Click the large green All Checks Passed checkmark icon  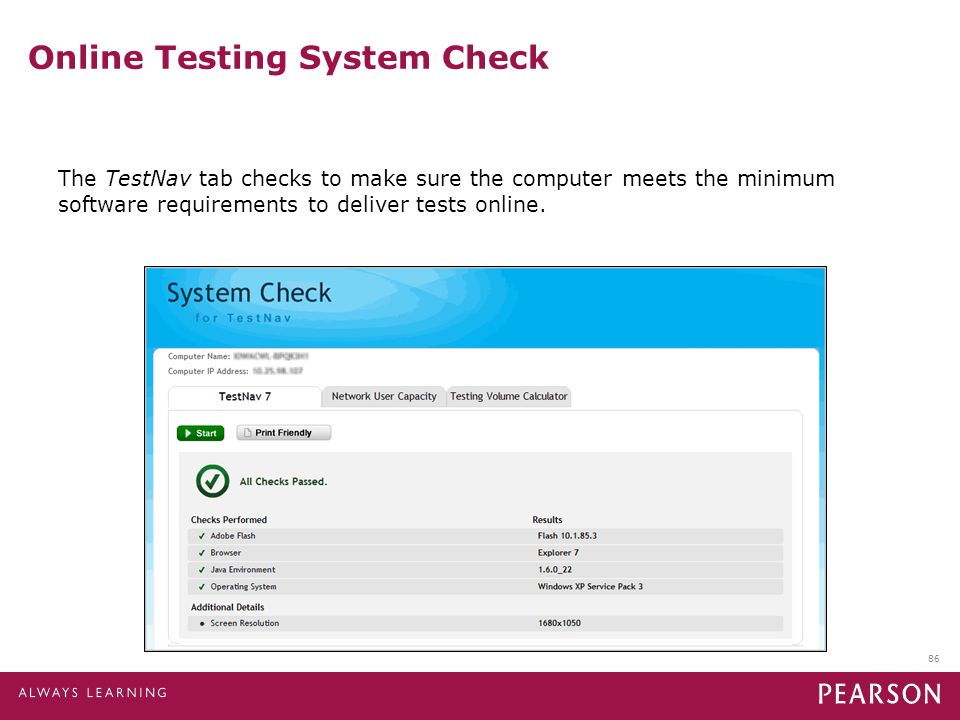point(212,481)
